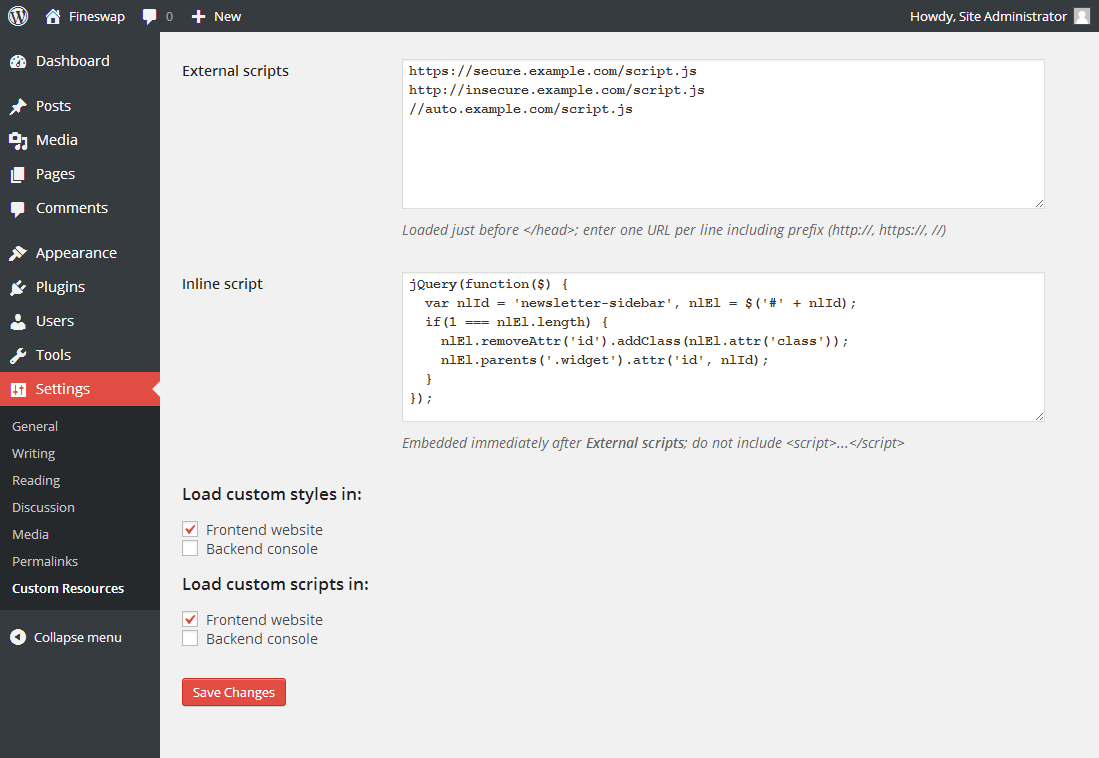The height and width of the screenshot is (758, 1099).
Task: Click the Appearance paintbrush icon
Action: (x=18, y=253)
